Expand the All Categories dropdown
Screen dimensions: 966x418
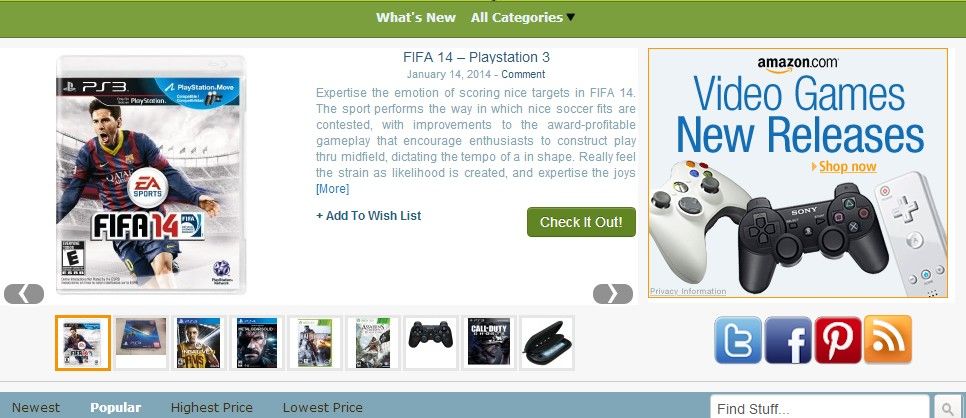click(x=522, y=17)
